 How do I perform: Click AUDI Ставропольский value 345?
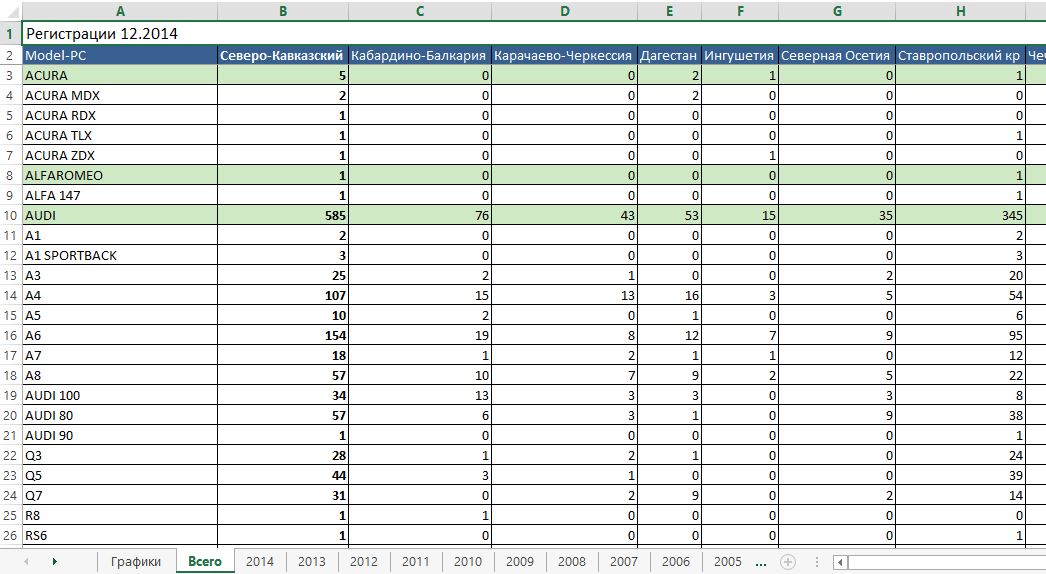960,216
